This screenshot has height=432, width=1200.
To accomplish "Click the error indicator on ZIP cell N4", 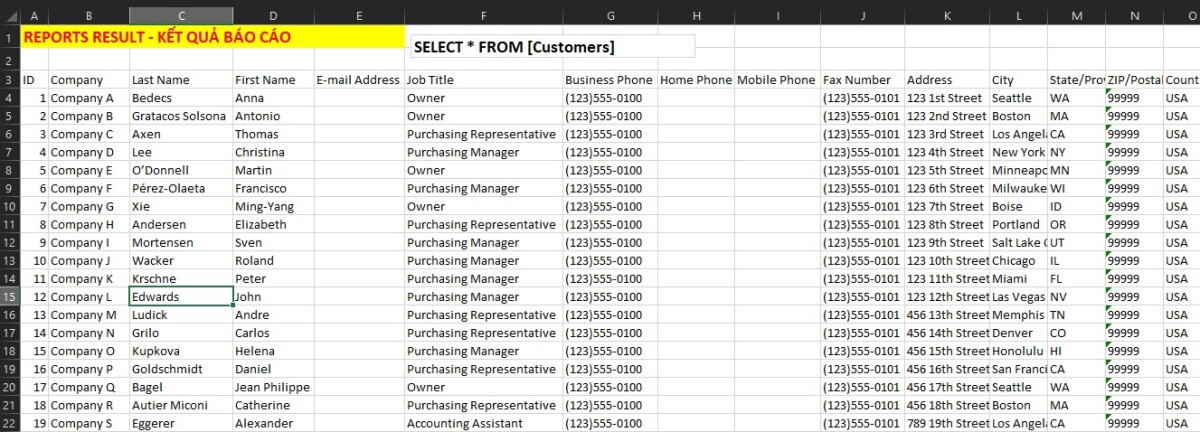I will tap(1109, 92).
